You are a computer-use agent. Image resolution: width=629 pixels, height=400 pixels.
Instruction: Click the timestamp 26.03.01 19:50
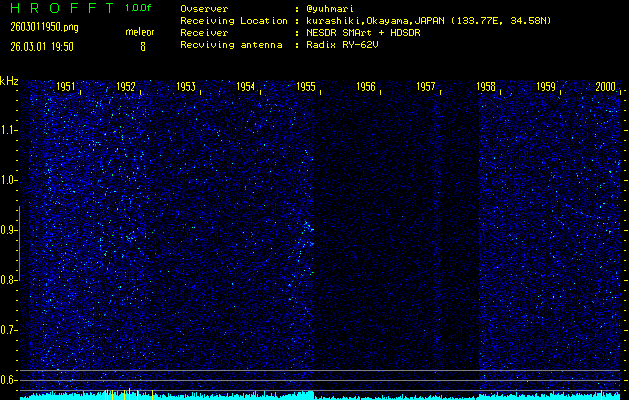tap(42, 47)
